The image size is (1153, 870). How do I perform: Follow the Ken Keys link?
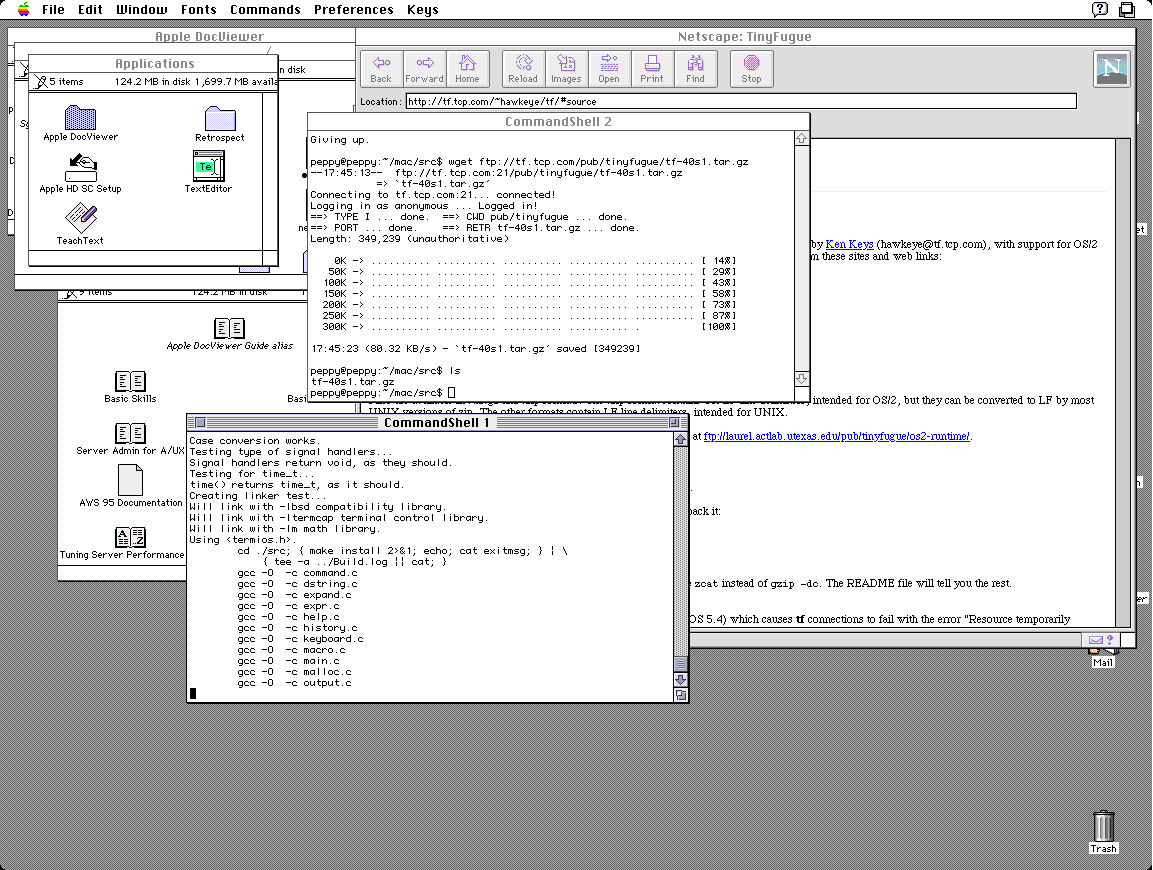tap(849, 244)
